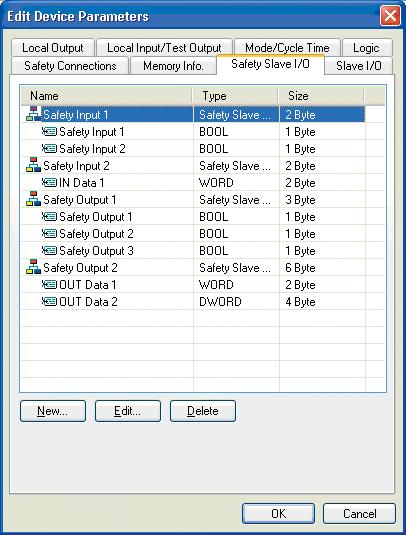This screenshot has height=535, width=406.
Task: Click the network icon of Safety Output 1 connection
Action: click(33, 199)
